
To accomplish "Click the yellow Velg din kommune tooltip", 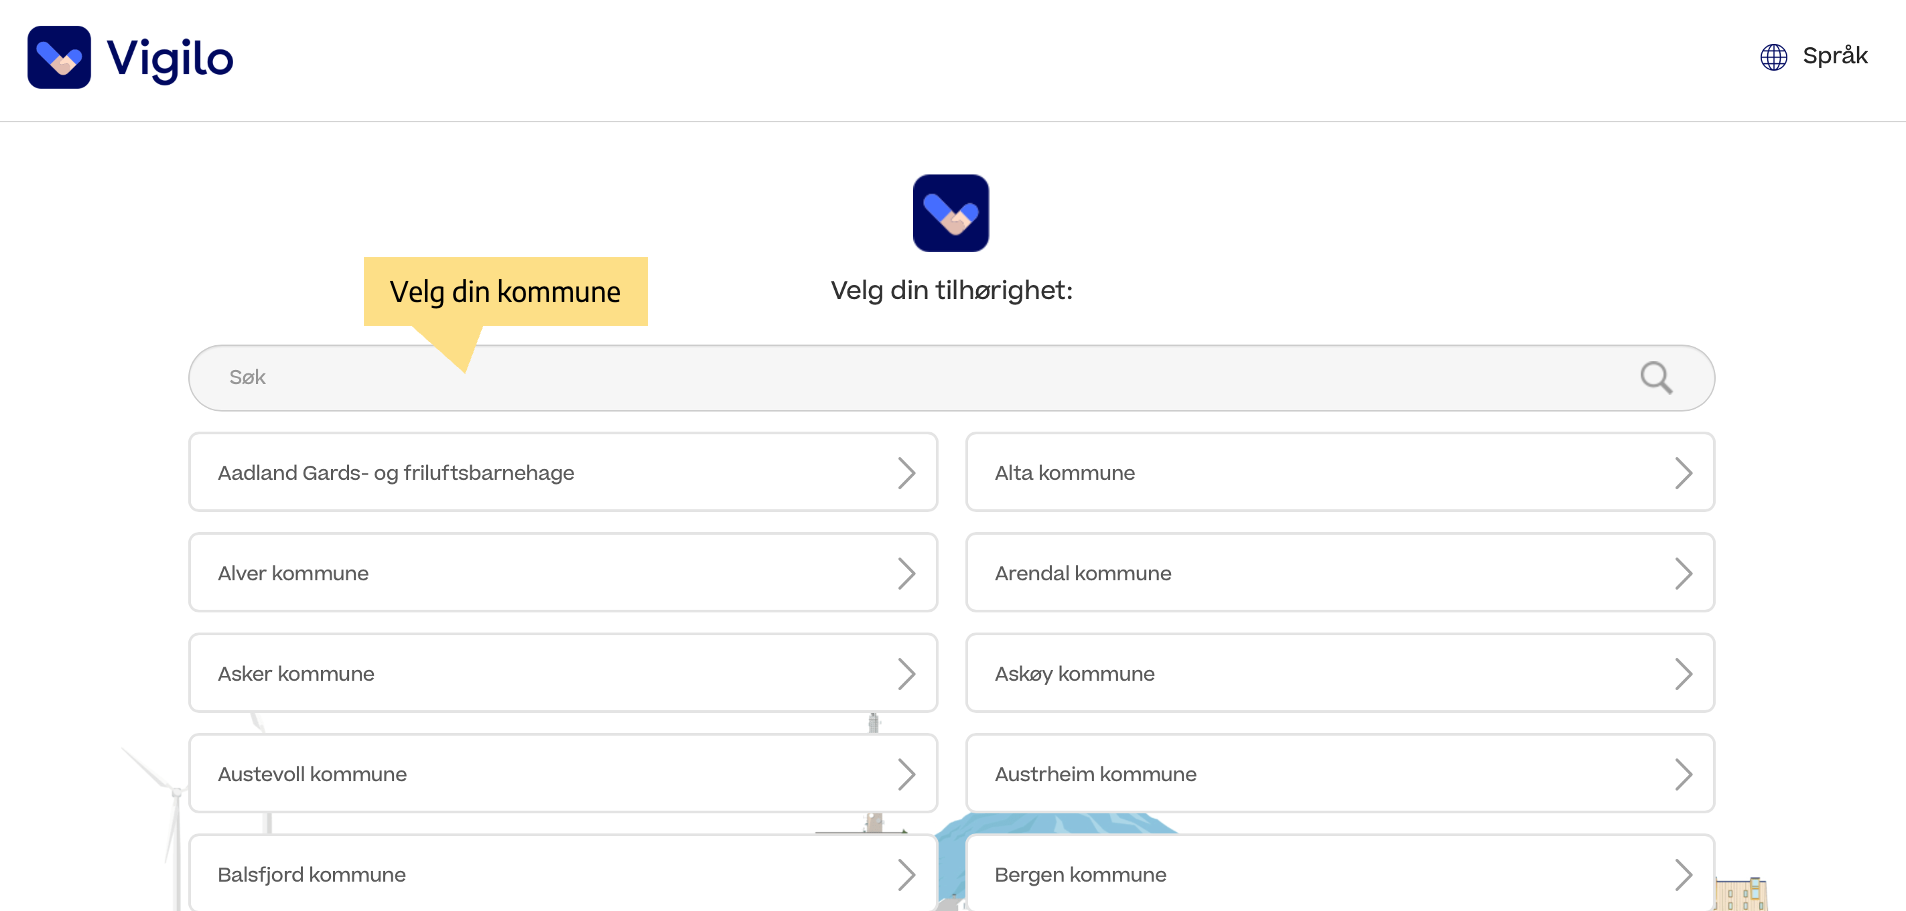I will (506, 292).
